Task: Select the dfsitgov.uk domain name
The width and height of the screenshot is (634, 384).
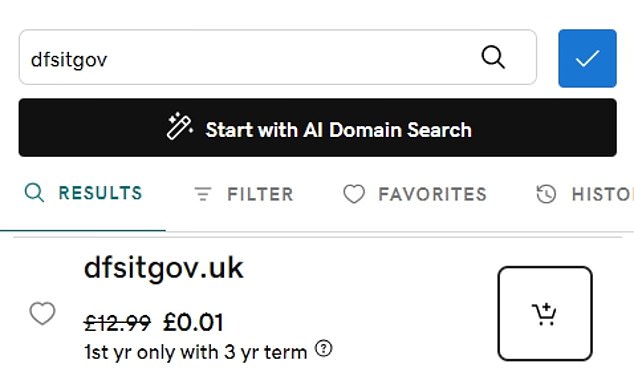Action: tap(164, 268)
